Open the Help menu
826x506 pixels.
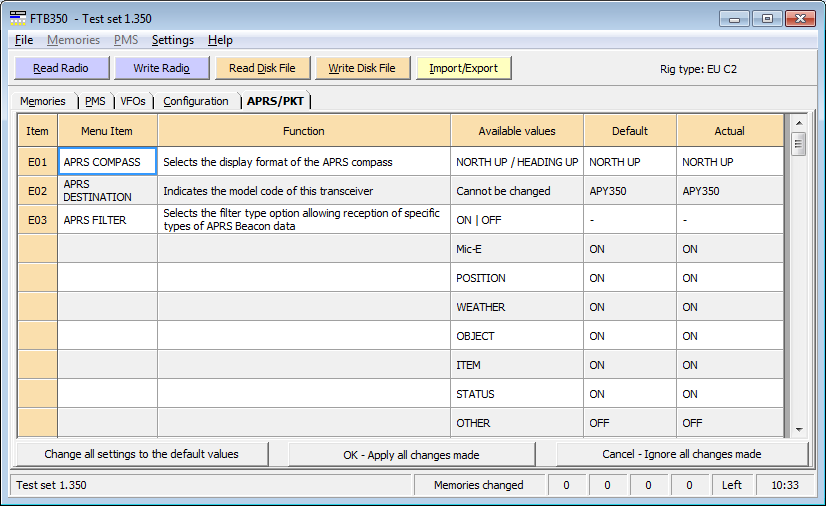pyautogui.click(x=220, y=40)
